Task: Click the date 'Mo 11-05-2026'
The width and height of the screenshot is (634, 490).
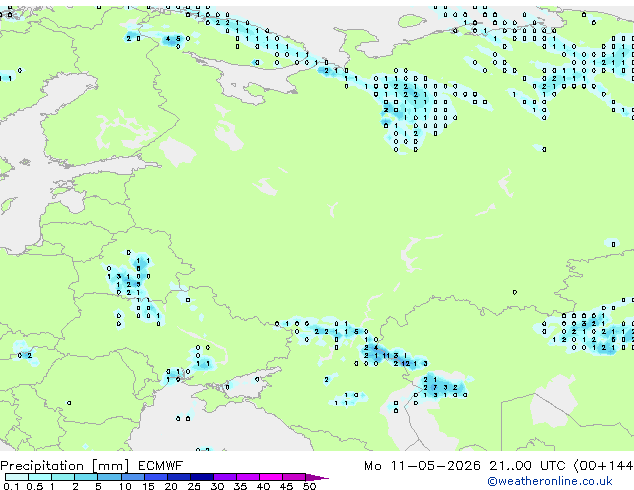Action: (422, 466)
